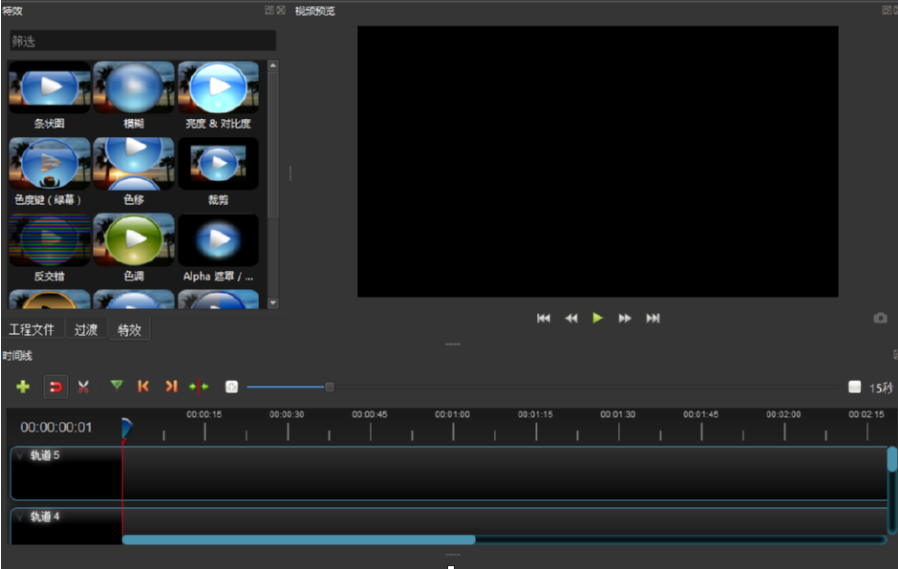Toggle the magnet snapping tool
The height and width of the screenshot is (569, 898).
[56, 386]
